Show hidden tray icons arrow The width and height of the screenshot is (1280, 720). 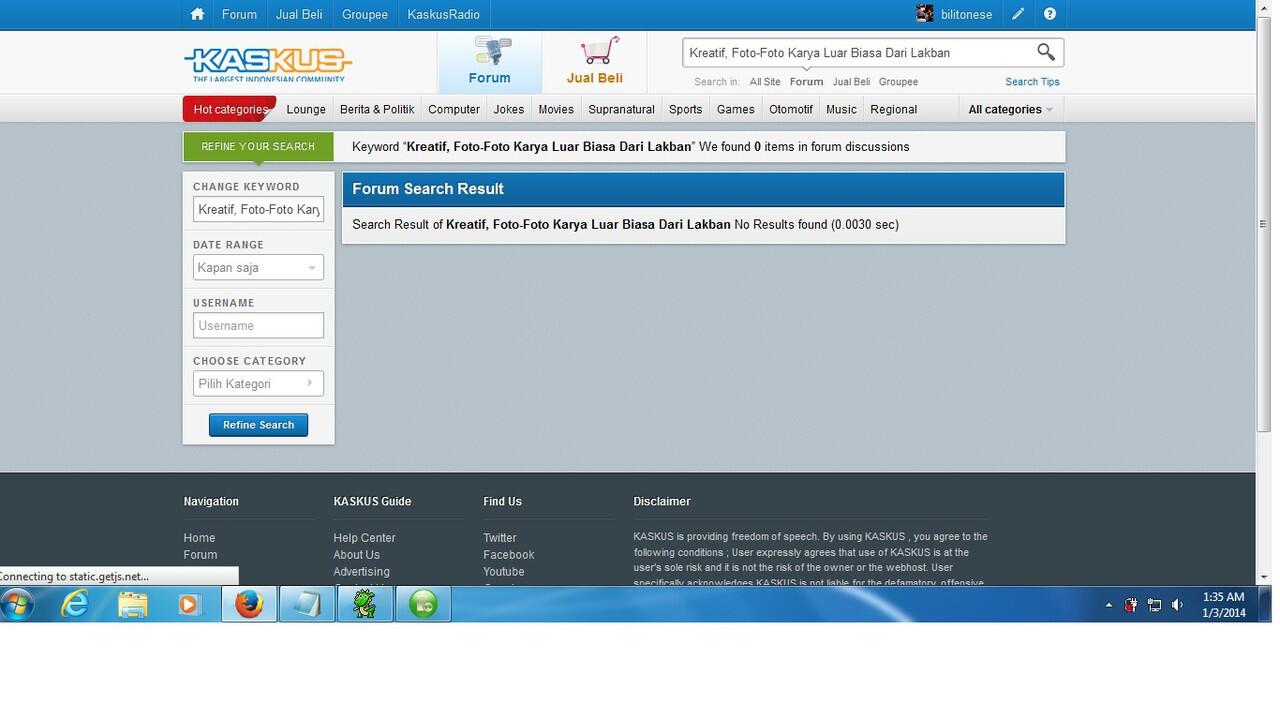click(x=1108, y=605)
